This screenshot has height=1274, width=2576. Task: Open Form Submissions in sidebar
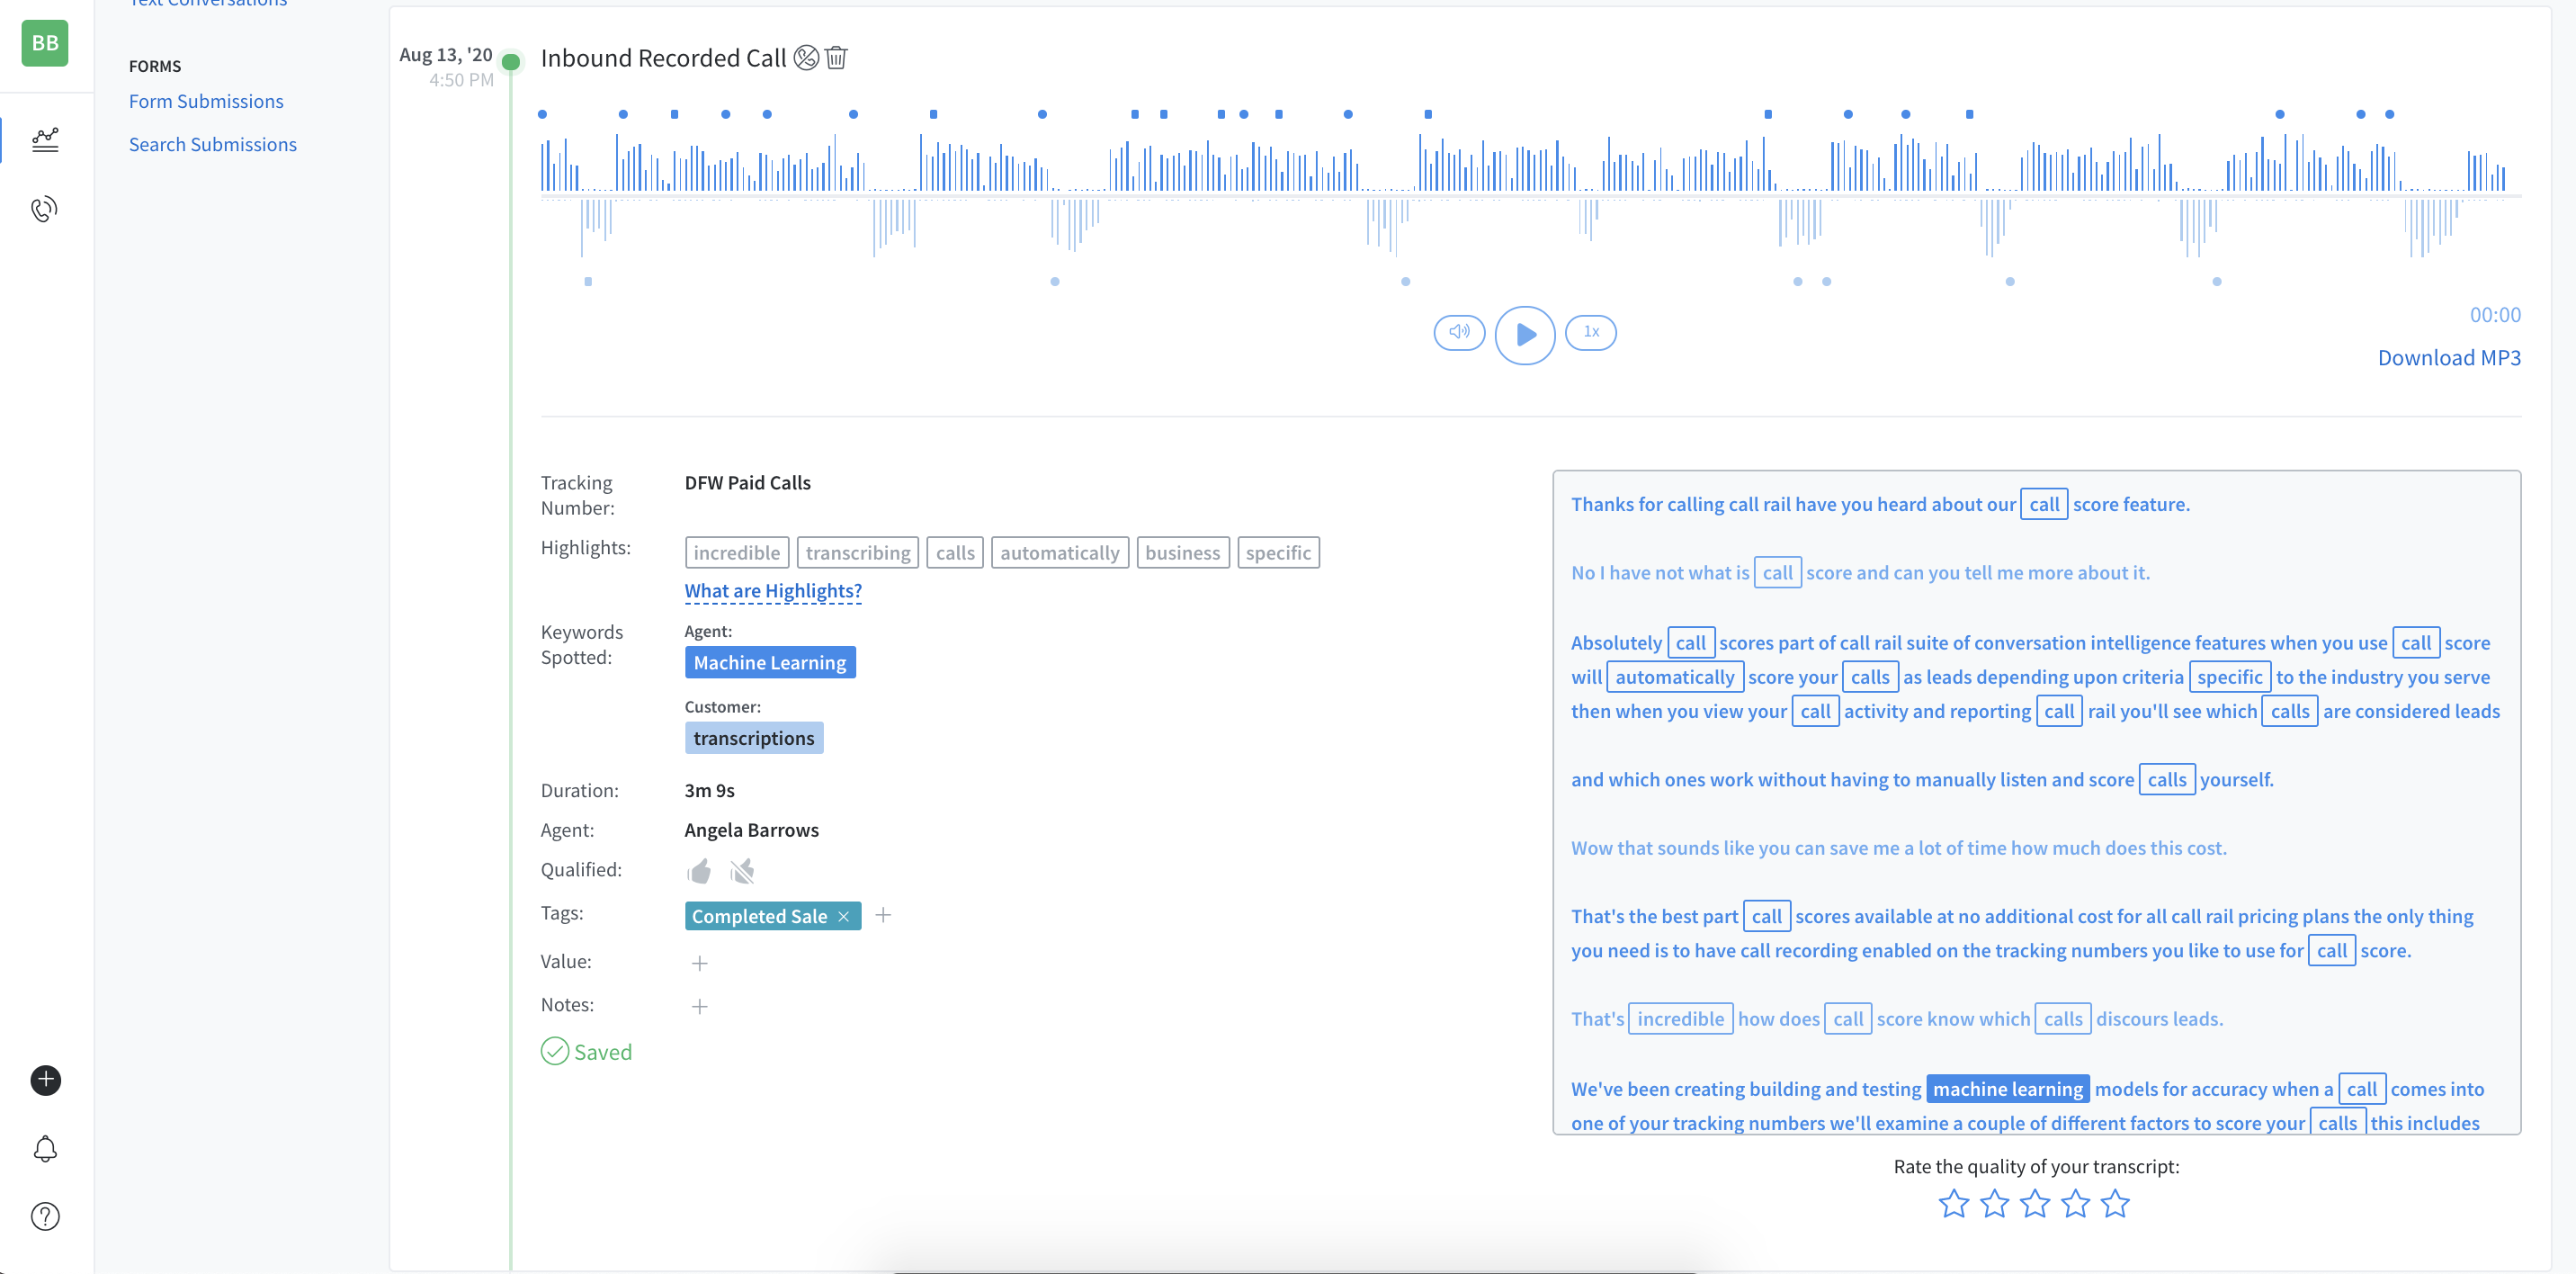coord(206,101)
